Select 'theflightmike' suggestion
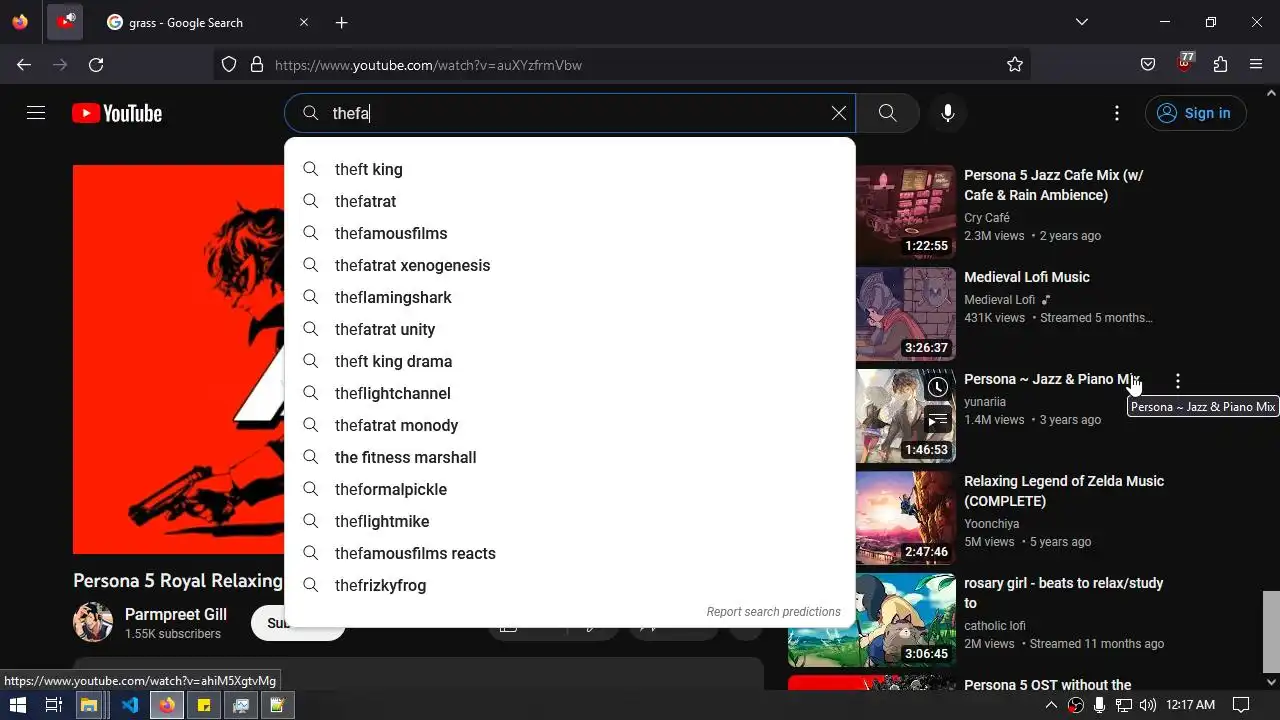The width and height of the screenshot is (1280, 720). (570, 521)
